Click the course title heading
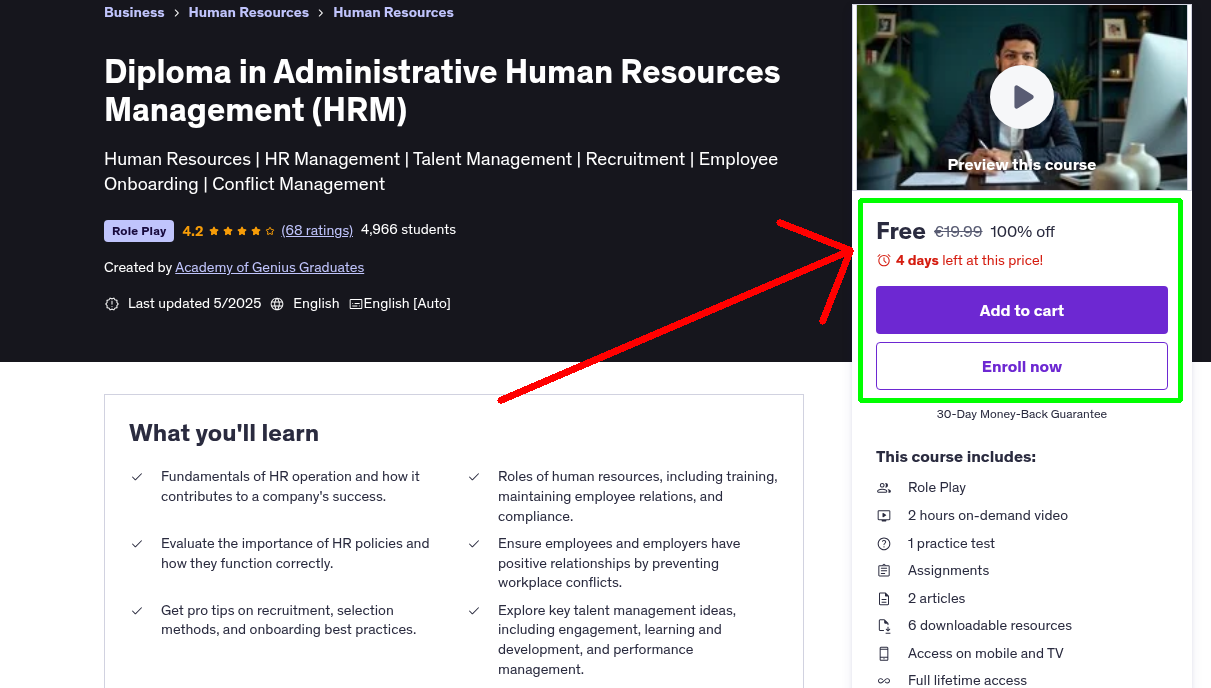The width and height of the screenshot is (1211, 688). click(x=442, y=90)
